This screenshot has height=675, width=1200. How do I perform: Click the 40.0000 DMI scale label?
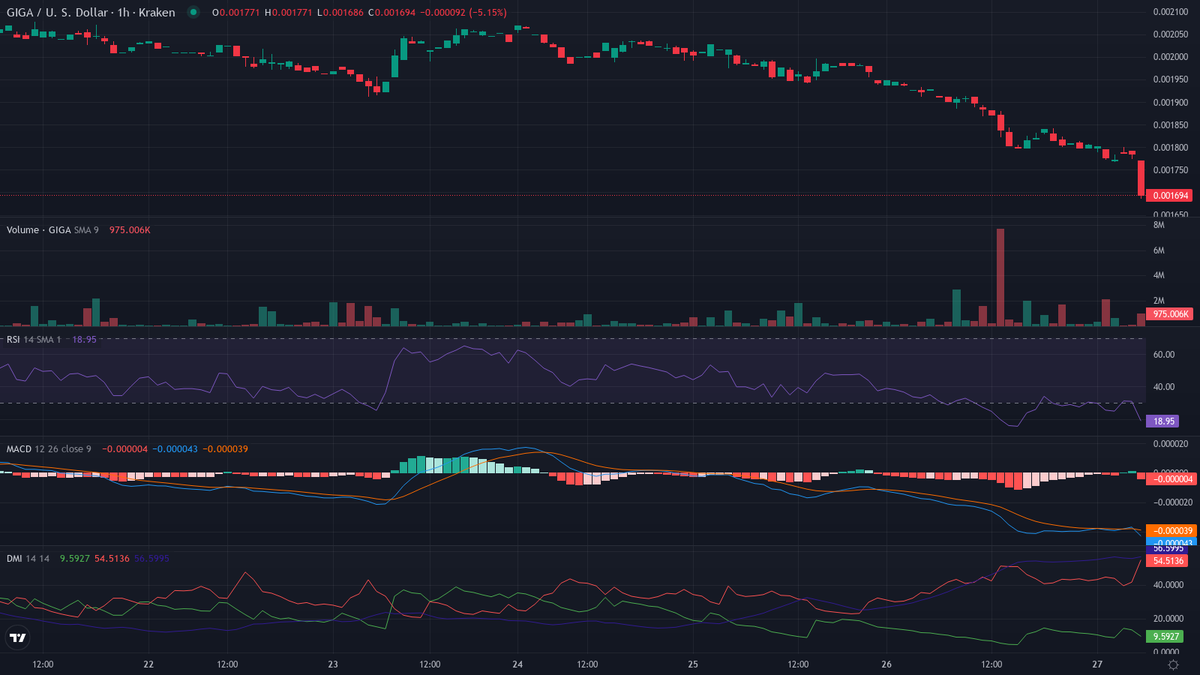[1167, 586]
